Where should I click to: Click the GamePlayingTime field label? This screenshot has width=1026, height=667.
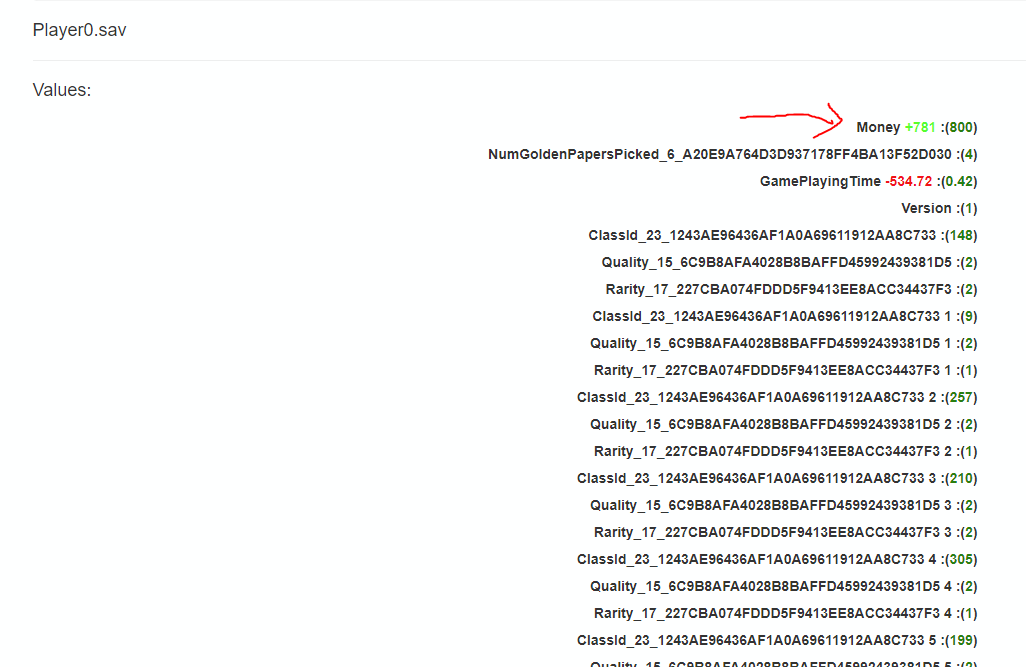pos(820,181)
